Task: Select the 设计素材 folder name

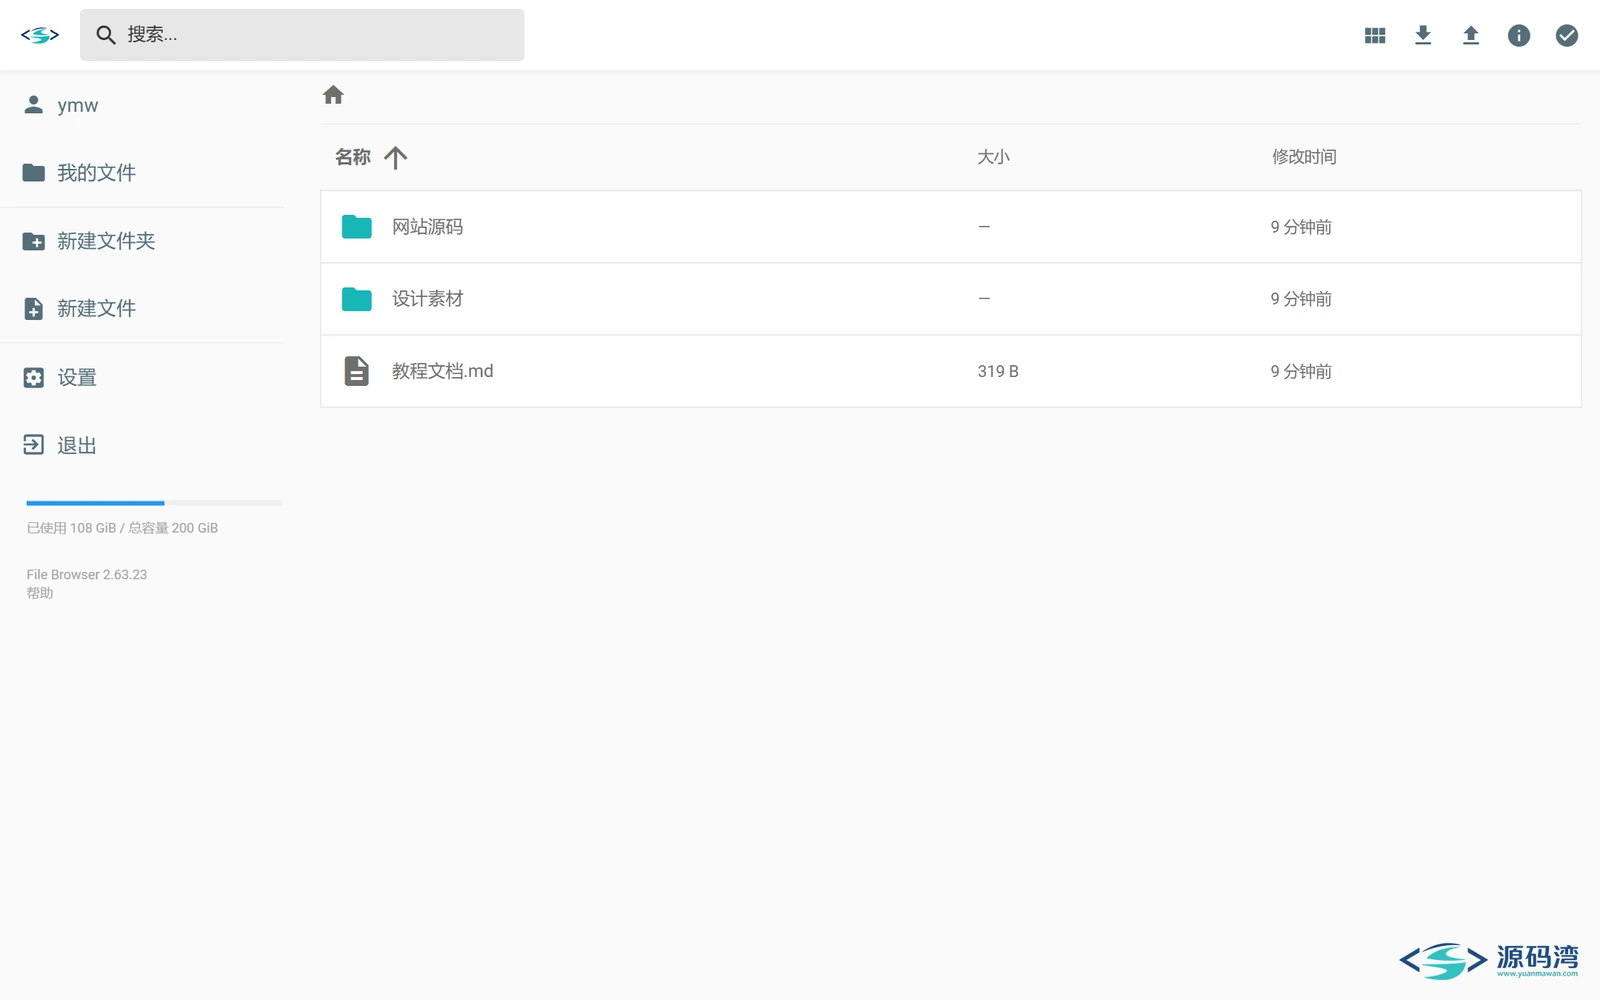Action: [427, 299]
